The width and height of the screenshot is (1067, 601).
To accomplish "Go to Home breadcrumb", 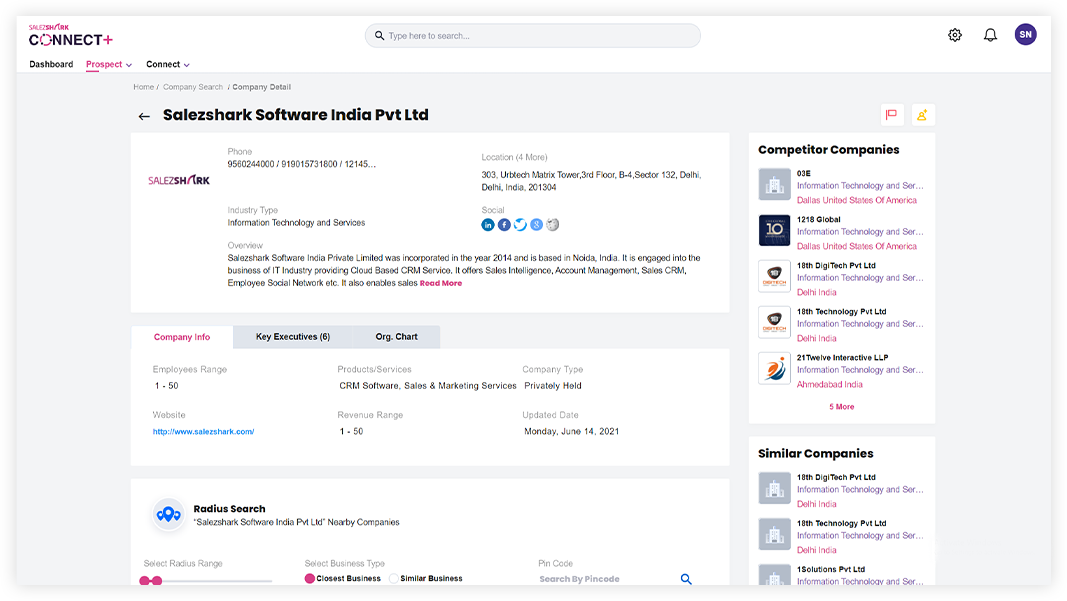I will point(144,87).
